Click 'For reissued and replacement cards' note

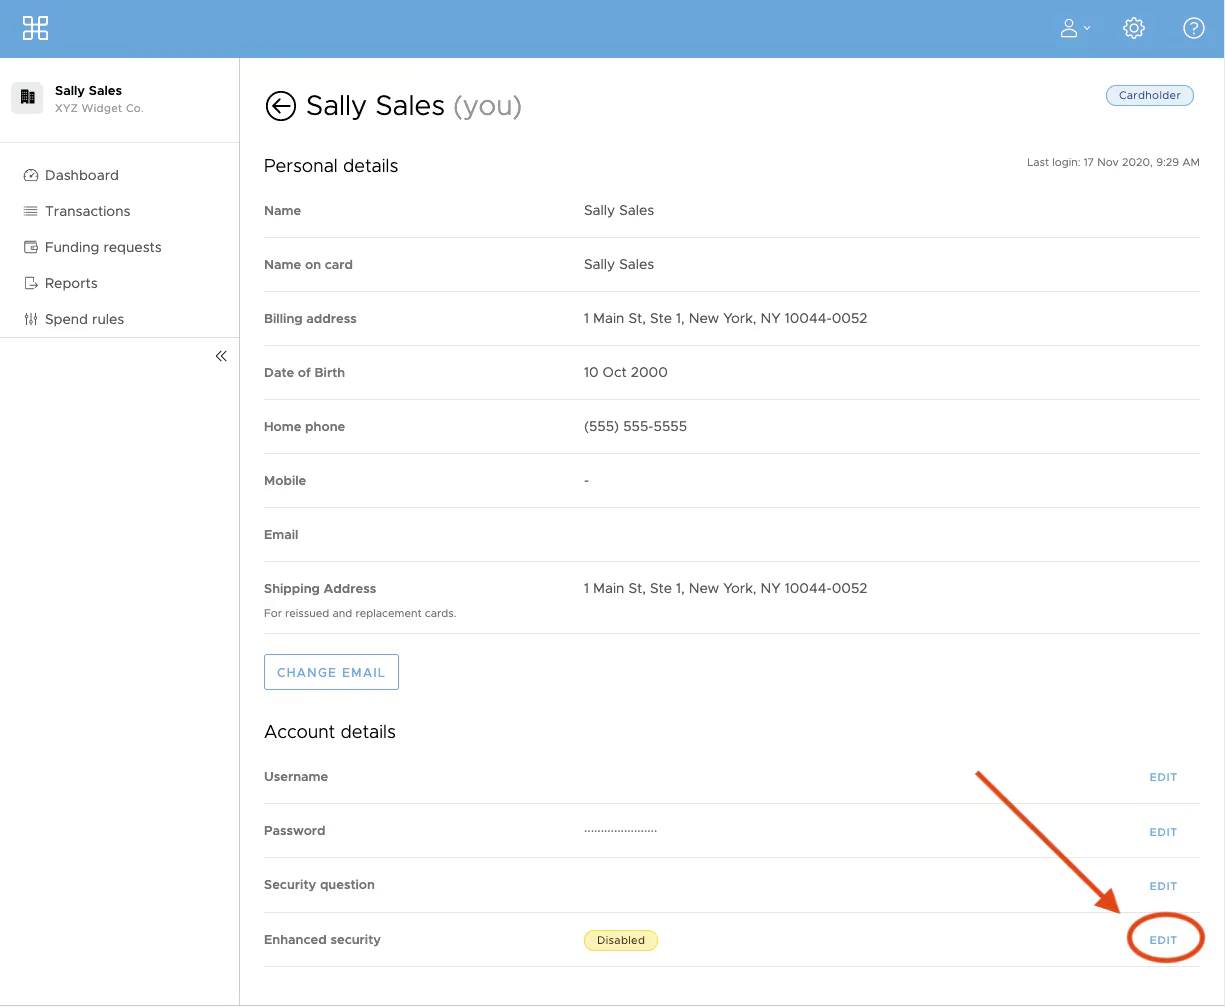tap(360, 613)
